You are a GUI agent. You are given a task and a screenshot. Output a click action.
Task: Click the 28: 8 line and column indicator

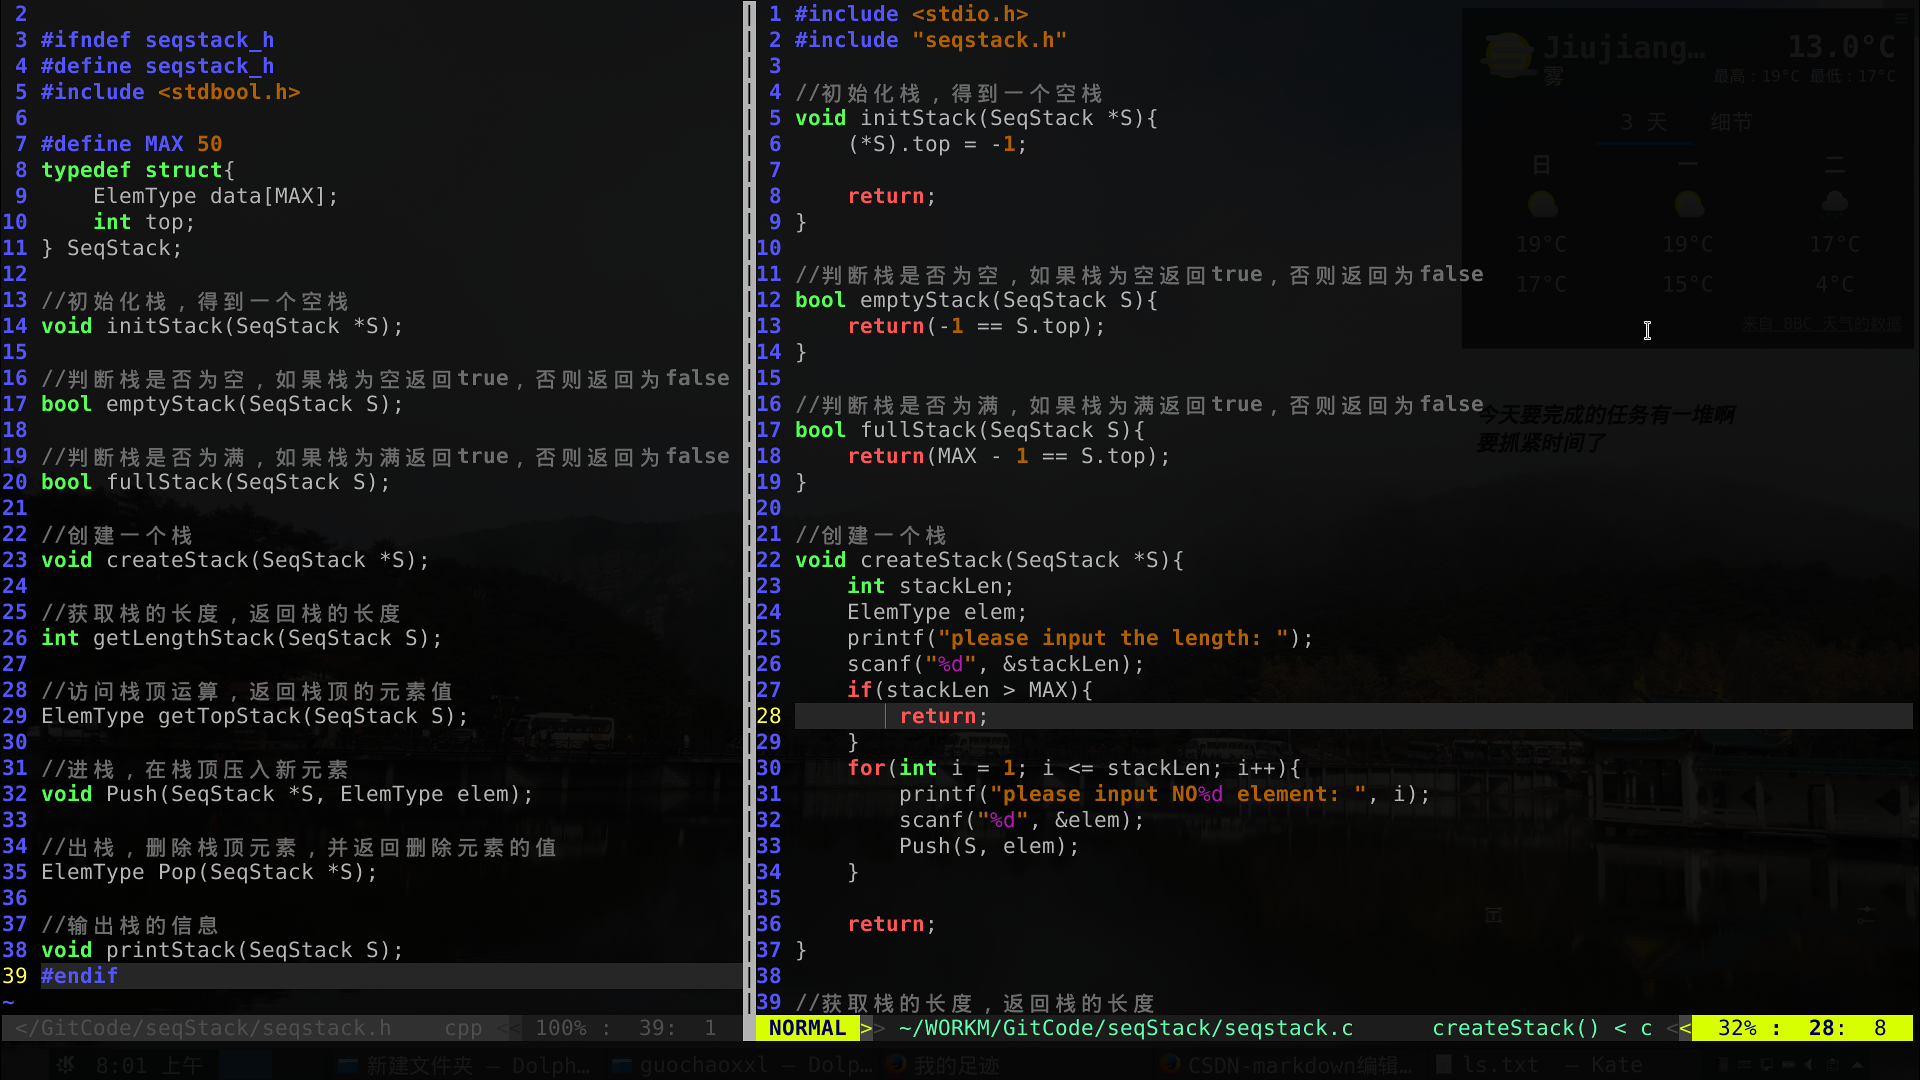(1847, 1028)
